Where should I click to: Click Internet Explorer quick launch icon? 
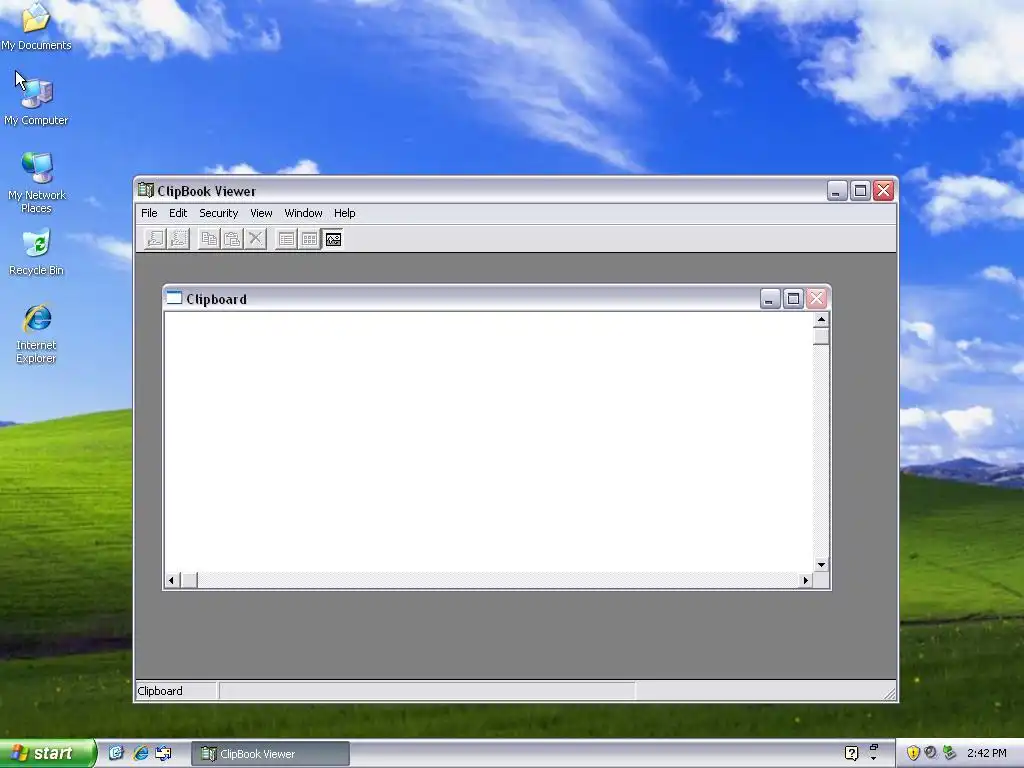140,754
